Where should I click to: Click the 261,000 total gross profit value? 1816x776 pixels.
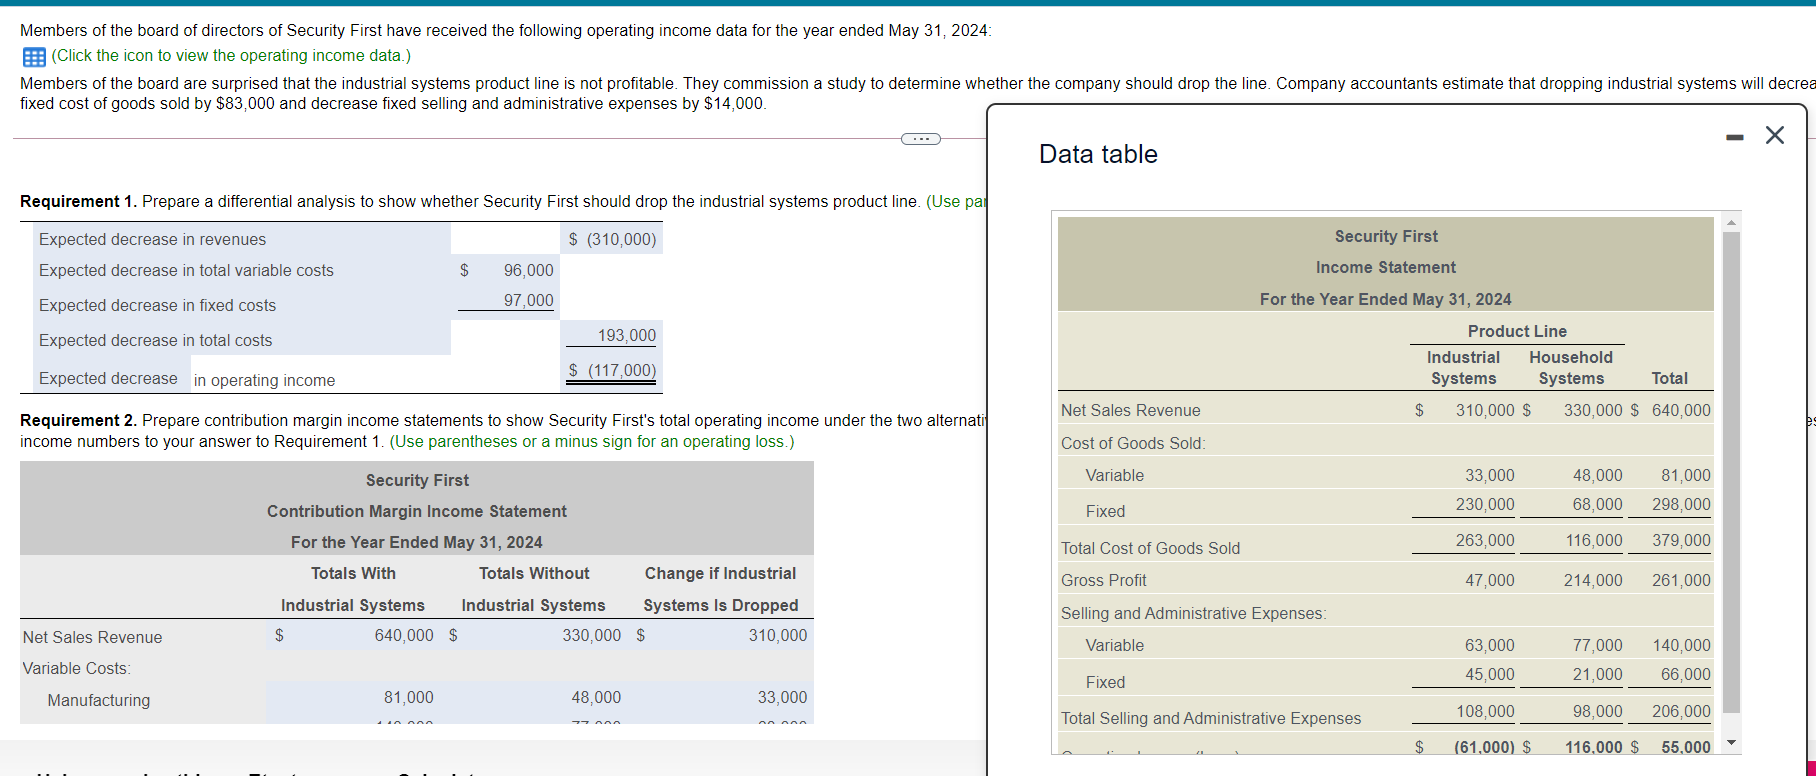click(1681, 580)
